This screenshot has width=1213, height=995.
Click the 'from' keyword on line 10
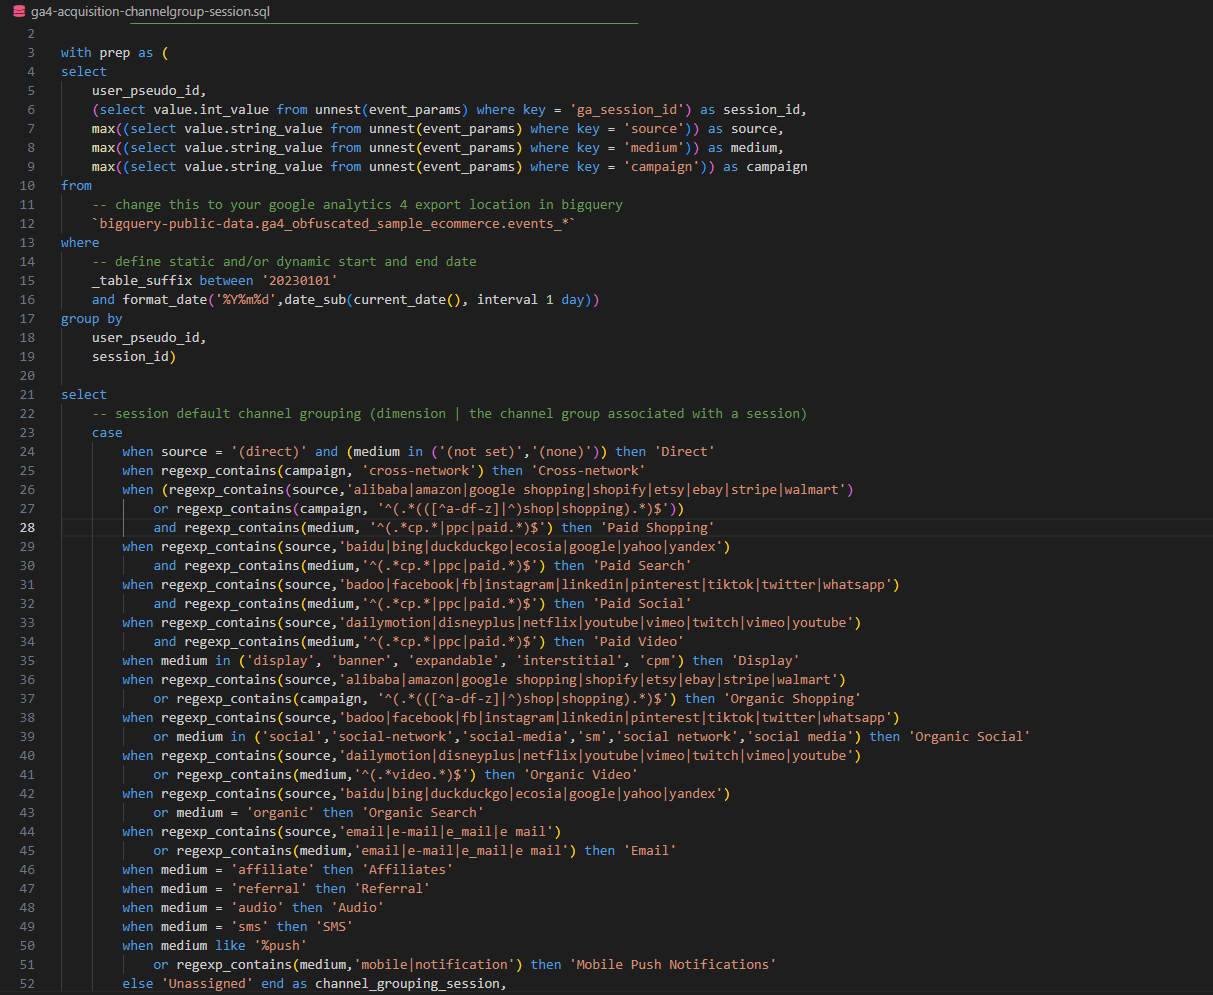(x=76, y=185)
